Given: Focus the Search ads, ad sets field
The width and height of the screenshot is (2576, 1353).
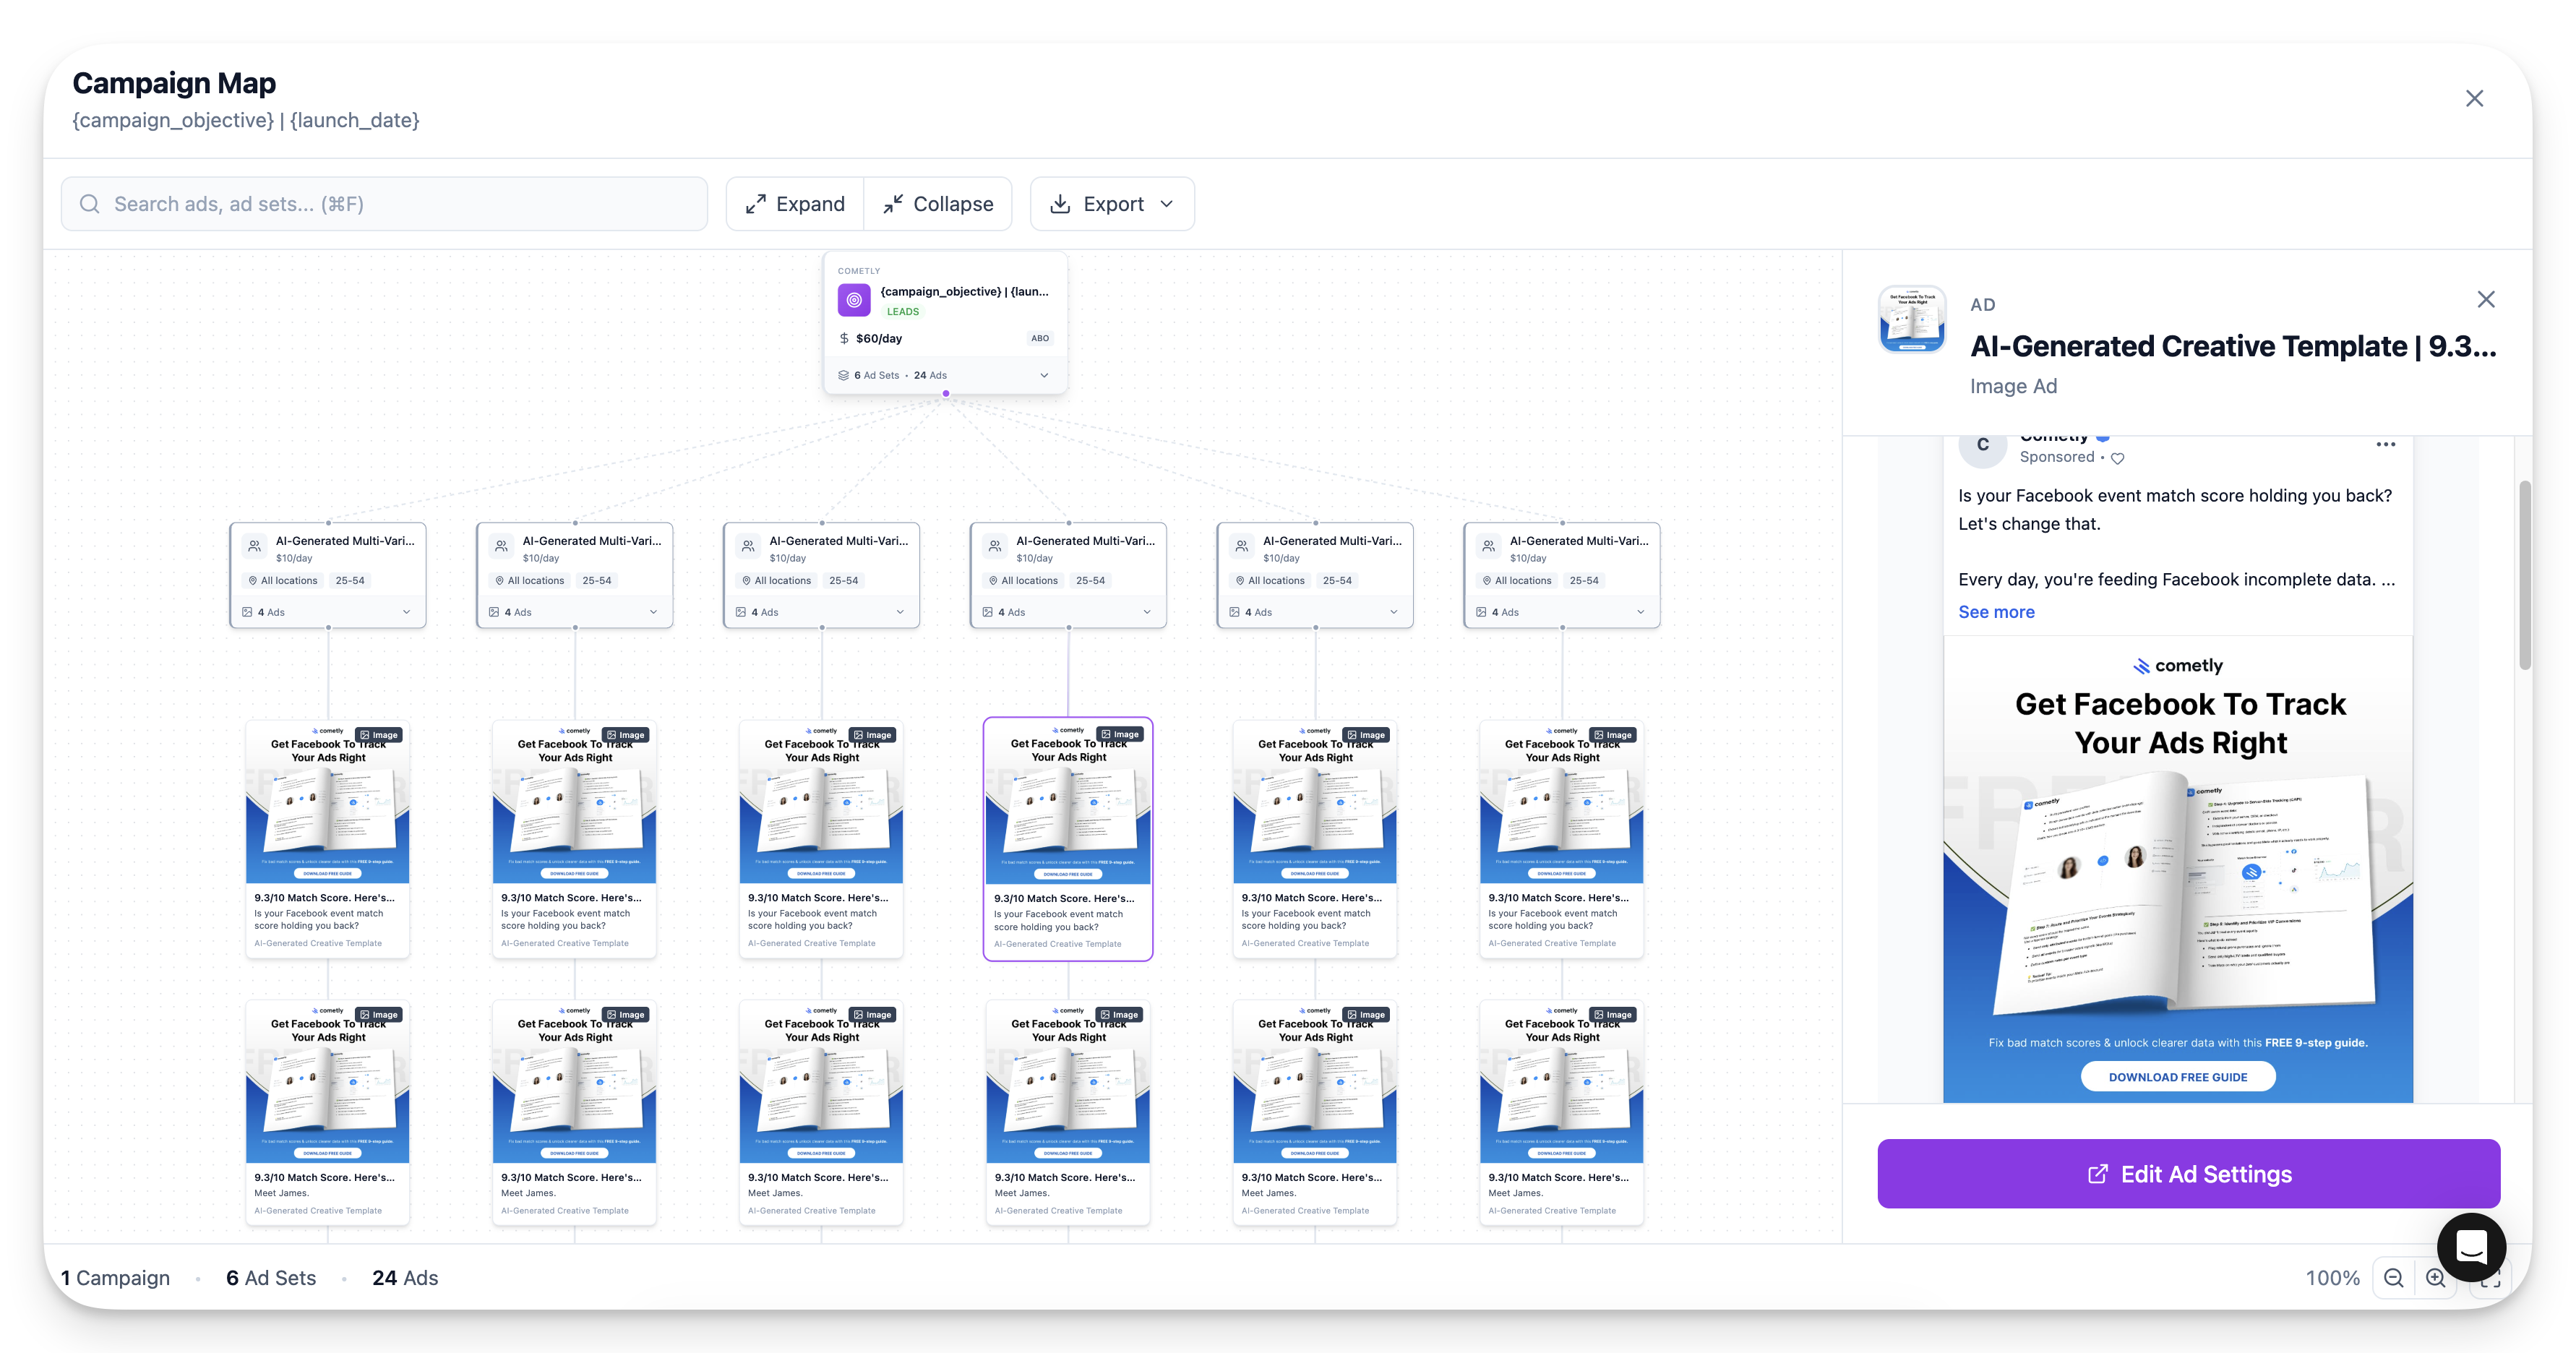Looking at the screenshot, I should coord(384,204).
